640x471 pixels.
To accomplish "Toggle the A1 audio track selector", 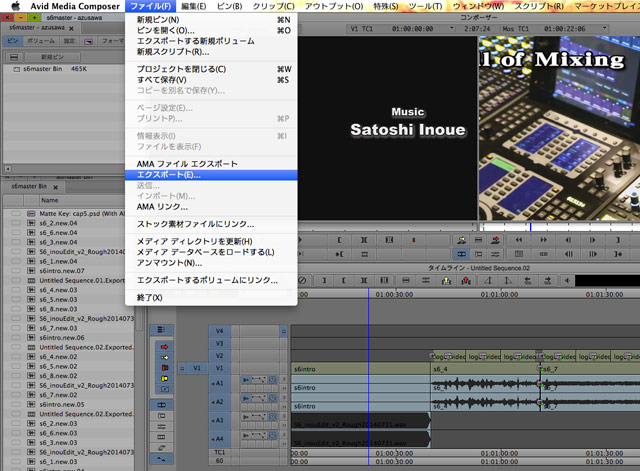I will pos(219,383).
